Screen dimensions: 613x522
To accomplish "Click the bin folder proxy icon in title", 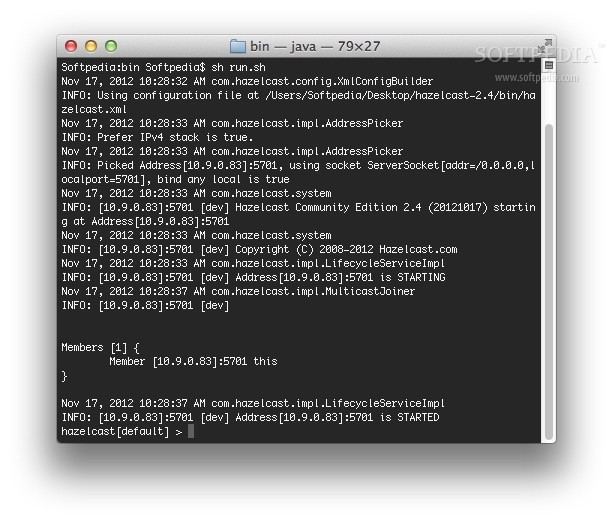I will (x=237, y=46).
